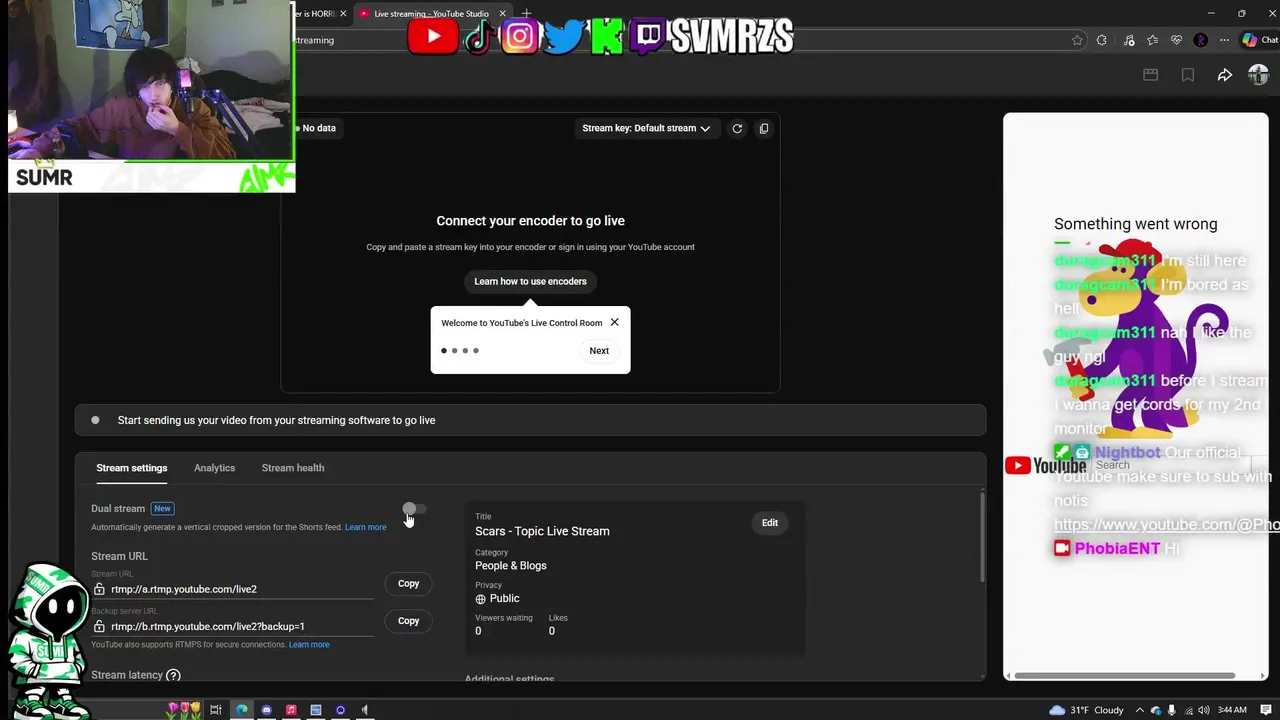
Task: Close the HORR browser tab
Action: [343, 14]
